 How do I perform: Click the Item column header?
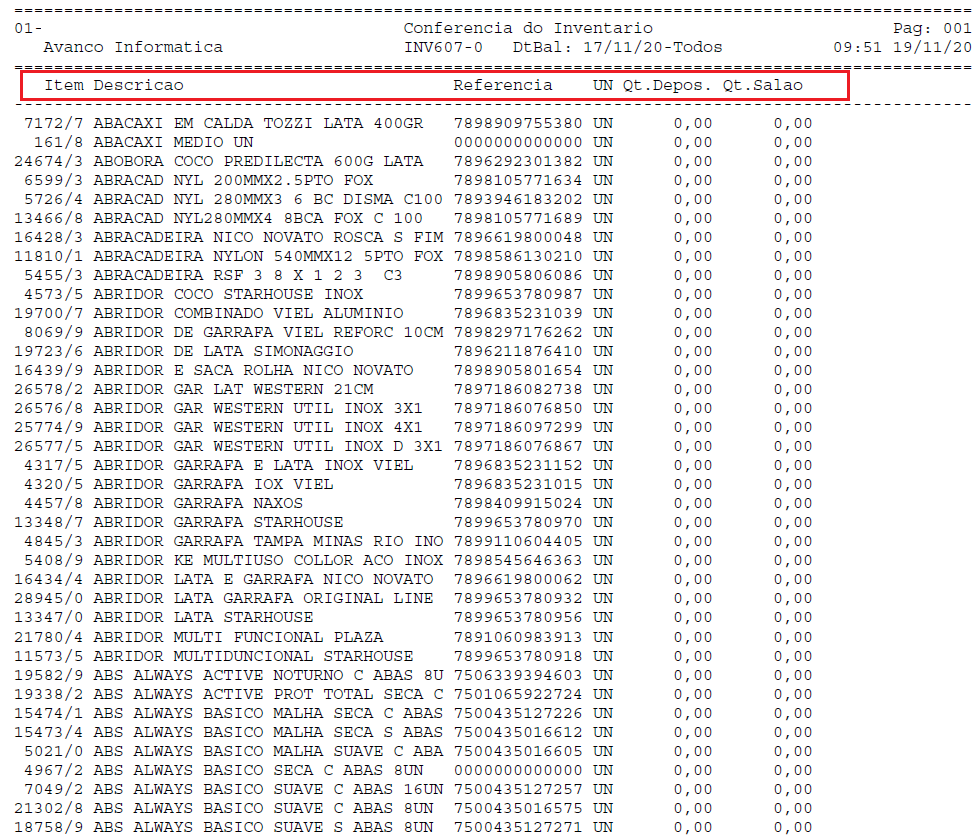click(x=64, y=86)
